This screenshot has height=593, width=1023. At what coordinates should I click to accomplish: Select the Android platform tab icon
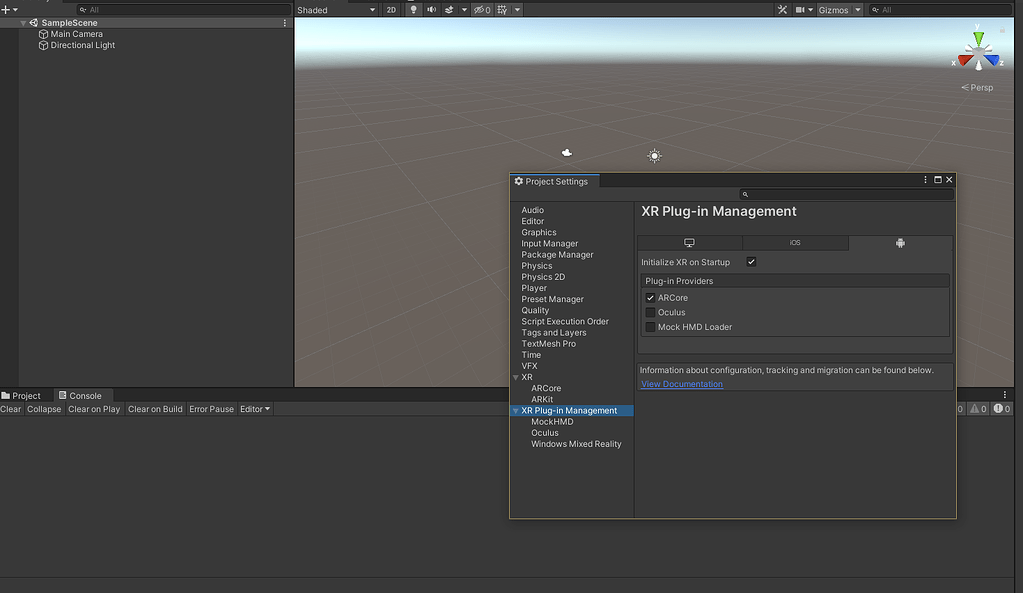900,243
